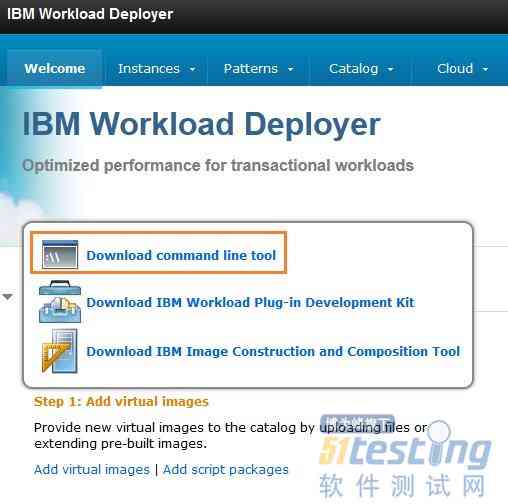Collapse the section with the gray triangle
This screenshot has height=504, width=508.
click(x=7, y=296)
